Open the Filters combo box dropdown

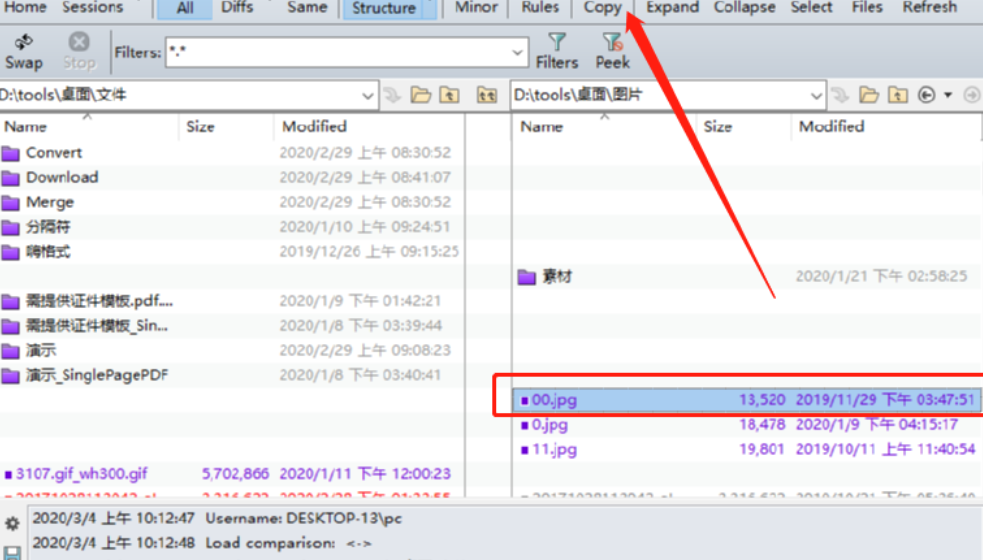tap(517, 52)
